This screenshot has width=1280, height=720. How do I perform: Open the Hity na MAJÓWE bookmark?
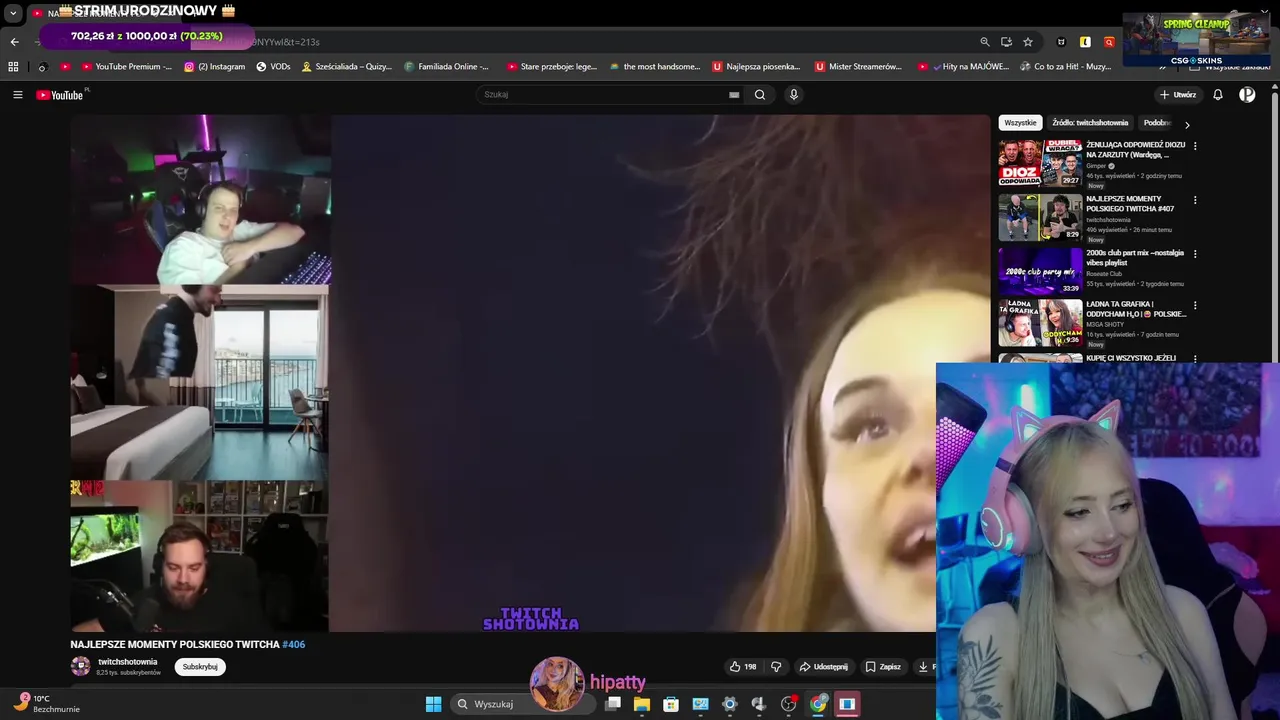(964, 67)
